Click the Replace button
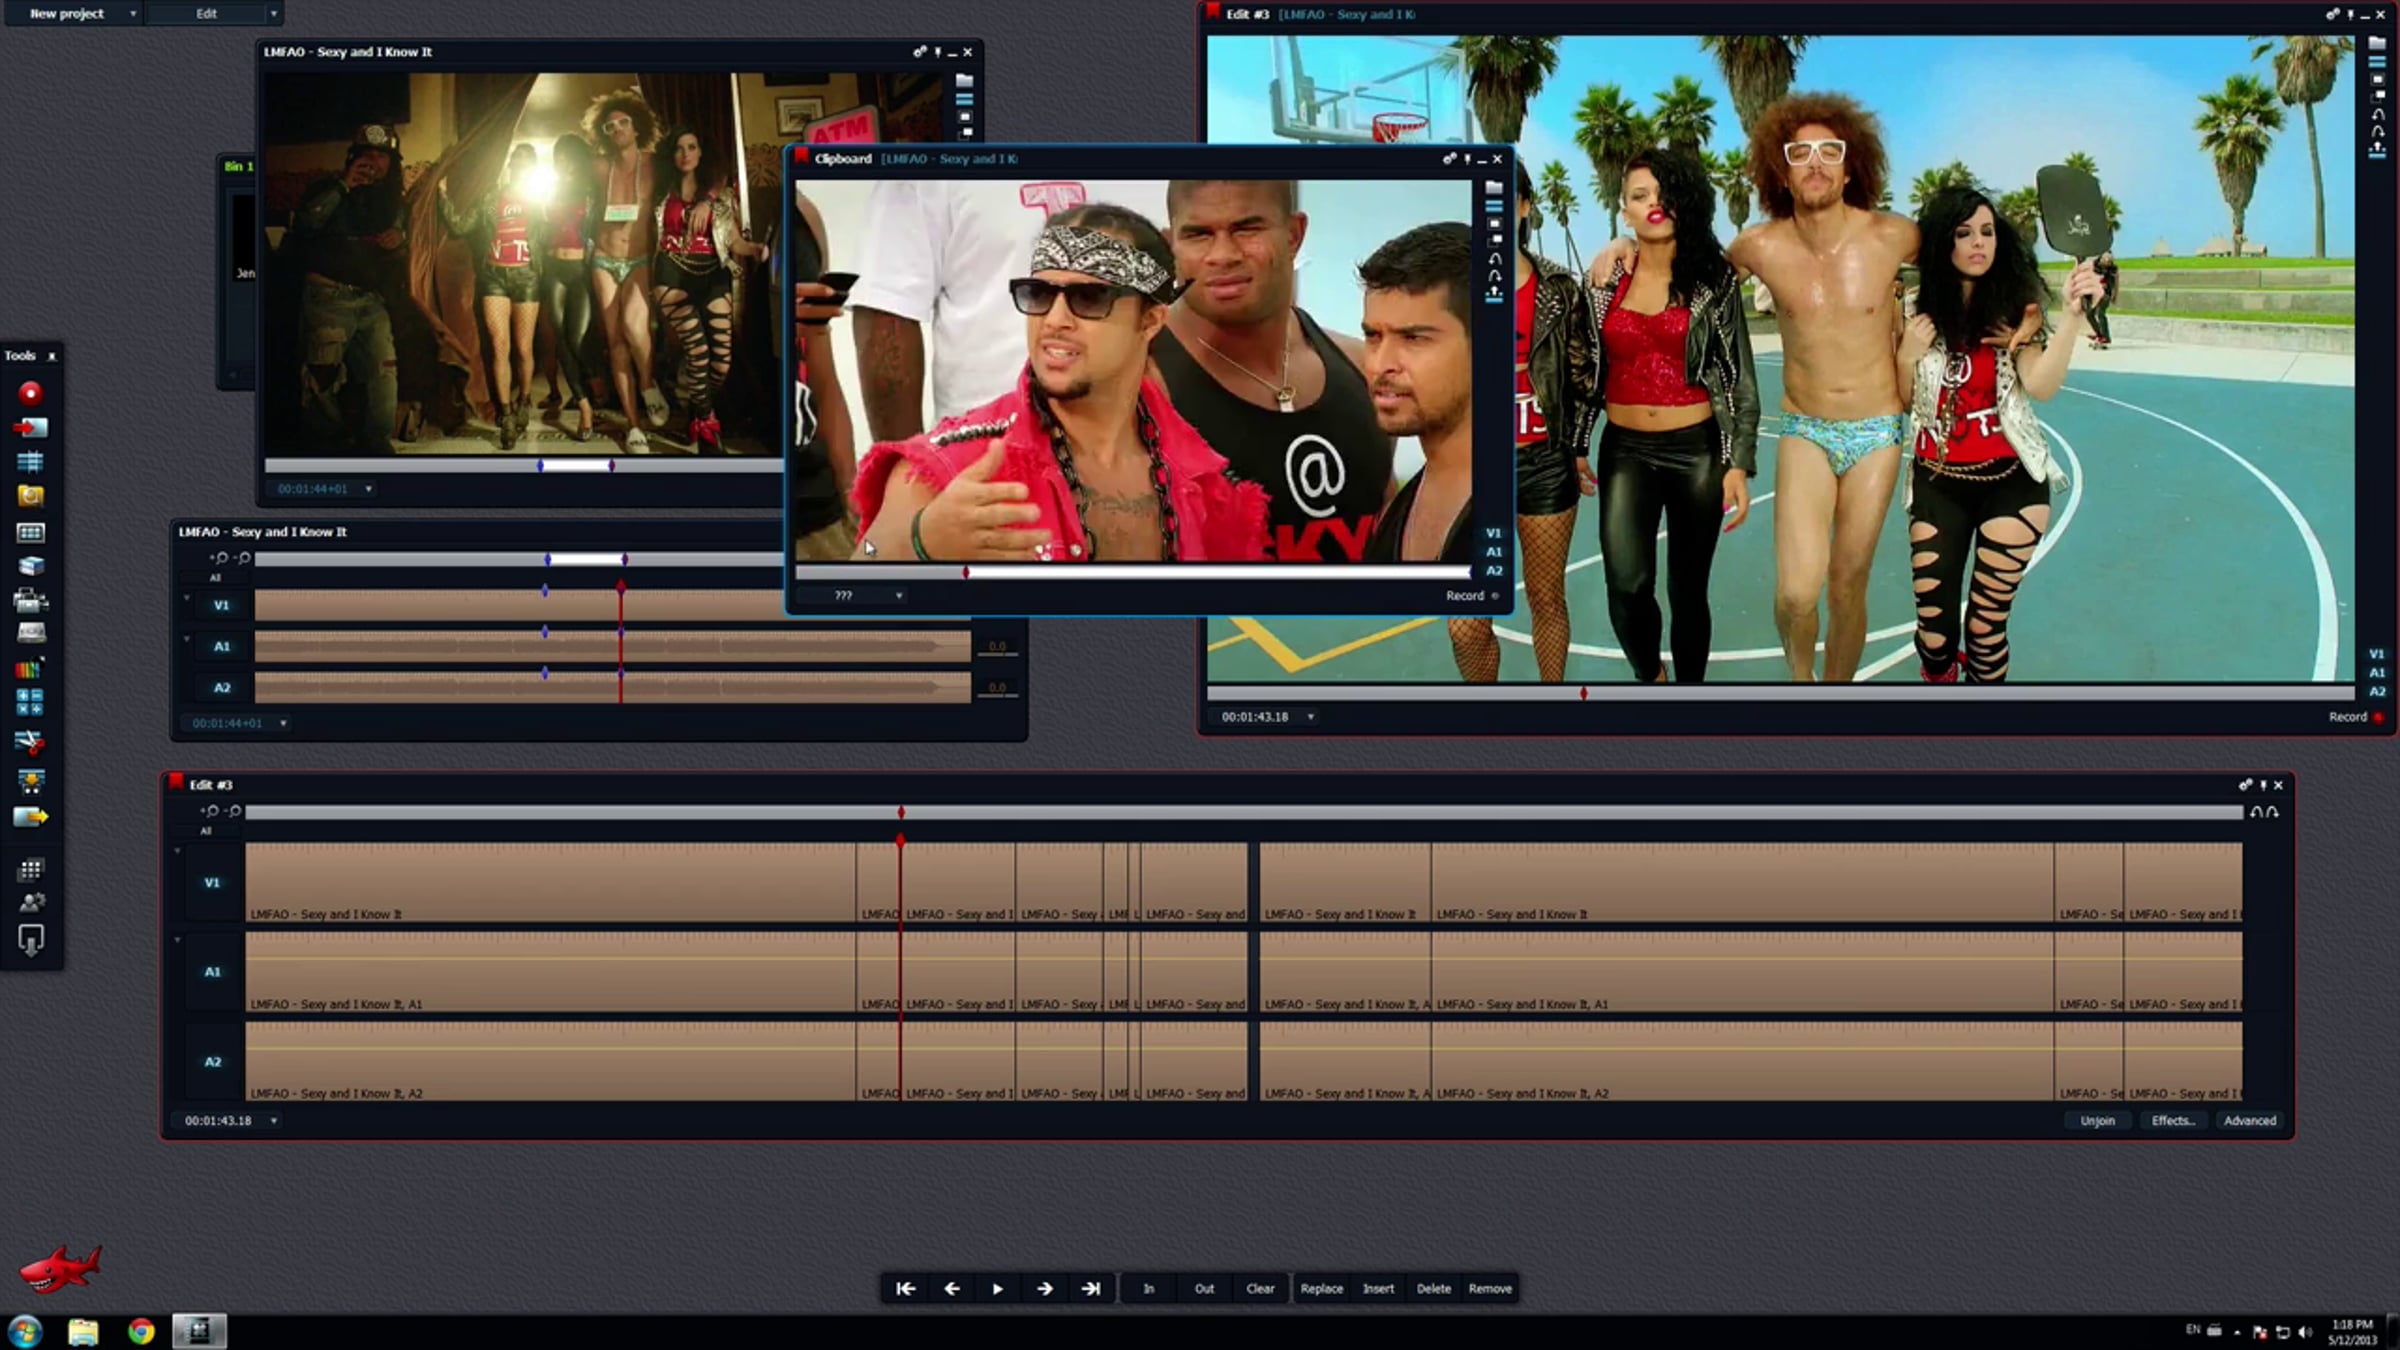The width and height of the screenshot is (2400, 1350). click(1321, 1289)
